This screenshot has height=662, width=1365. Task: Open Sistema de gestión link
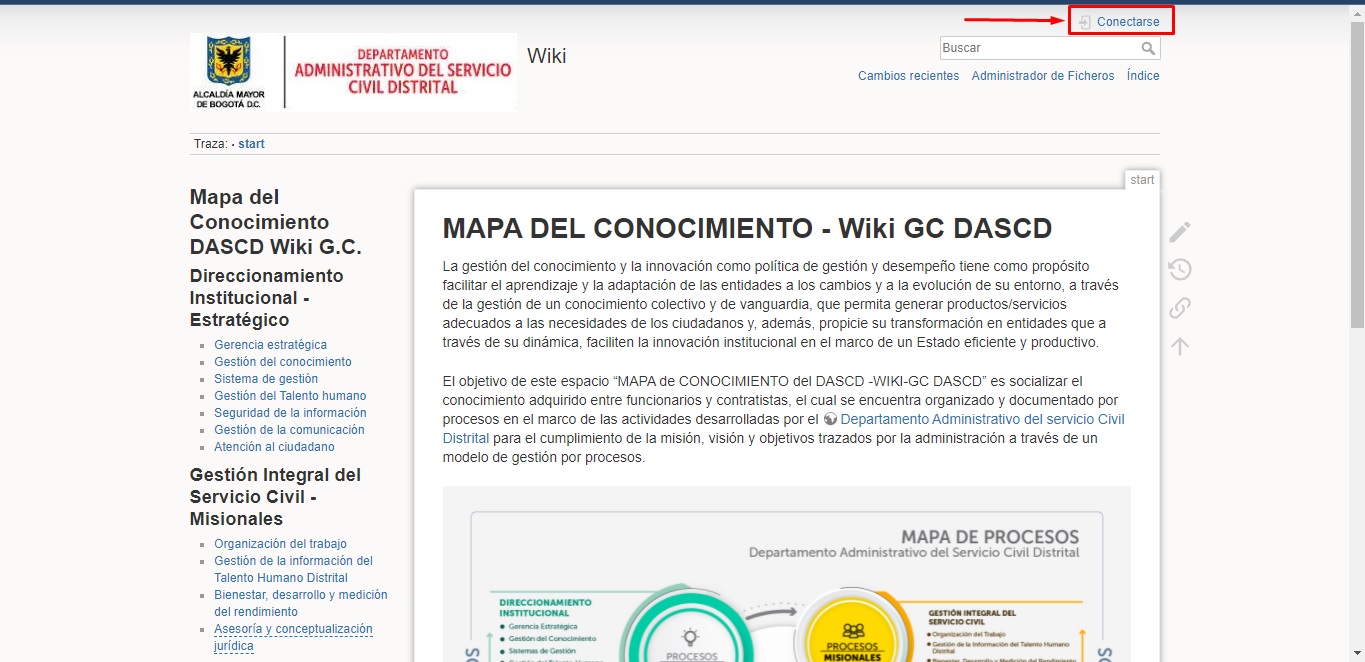point(266,379)
